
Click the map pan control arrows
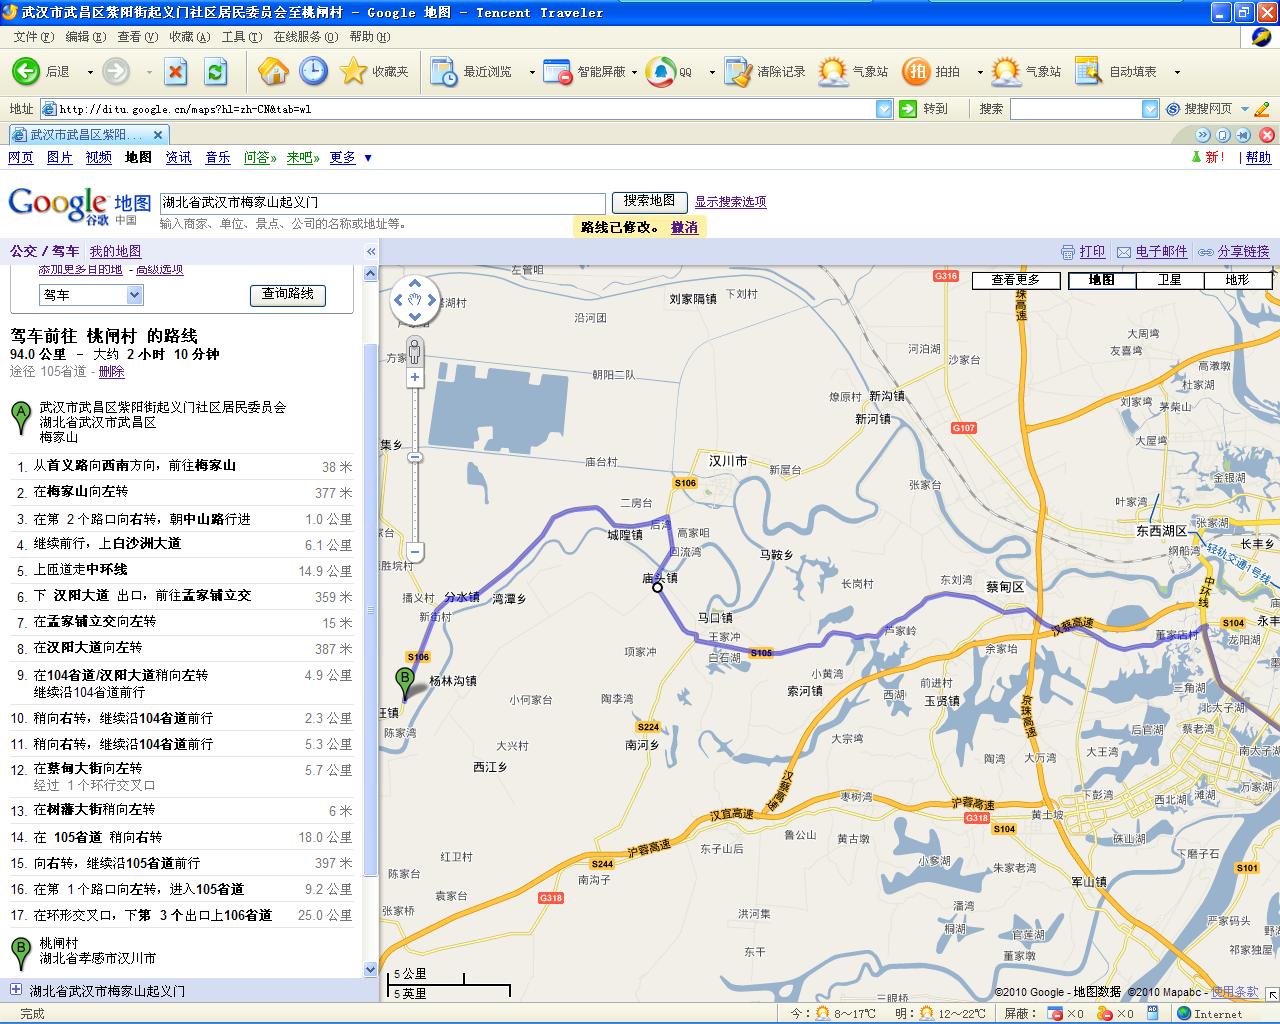tap(414, 299)
